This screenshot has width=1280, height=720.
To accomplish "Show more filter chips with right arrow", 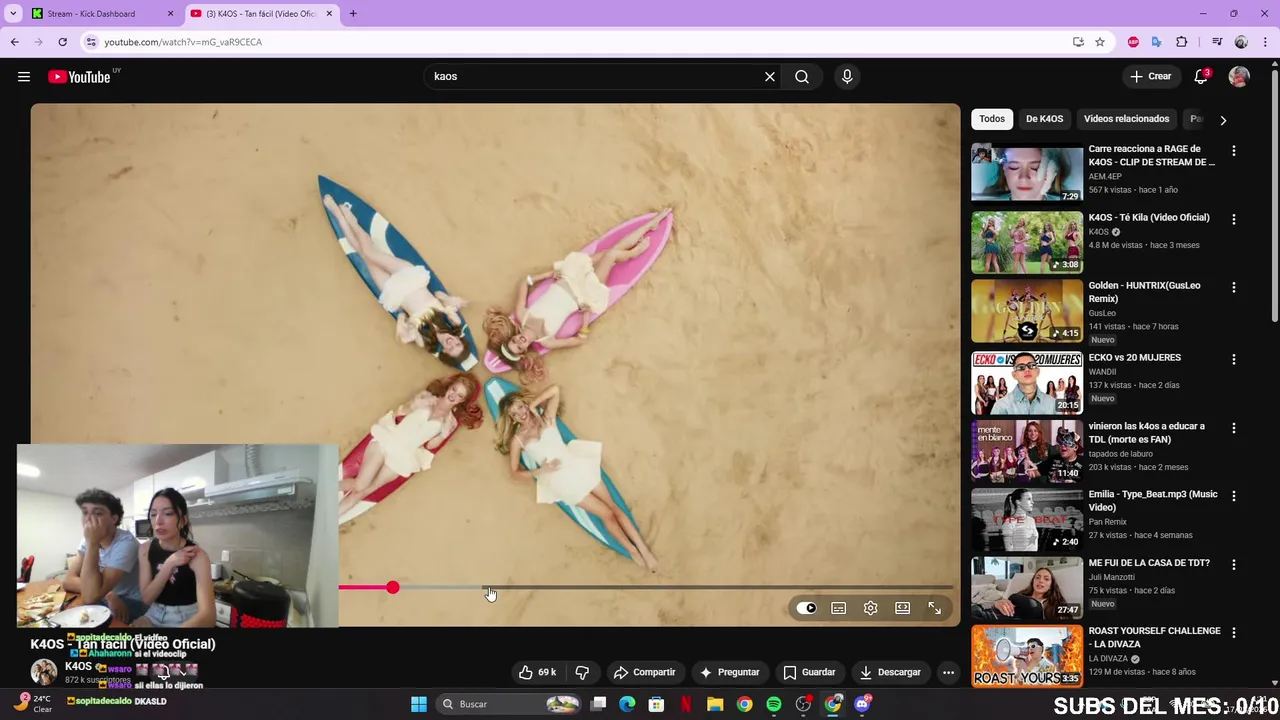I will [x=1223, y=120].
